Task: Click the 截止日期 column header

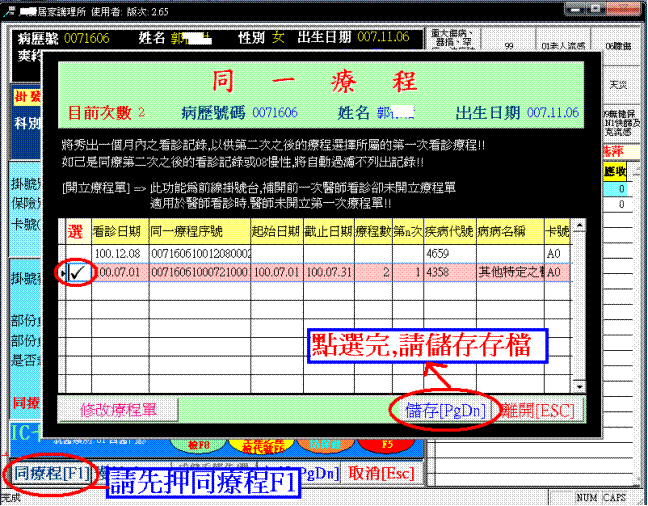Action: [x=329, y=233]
